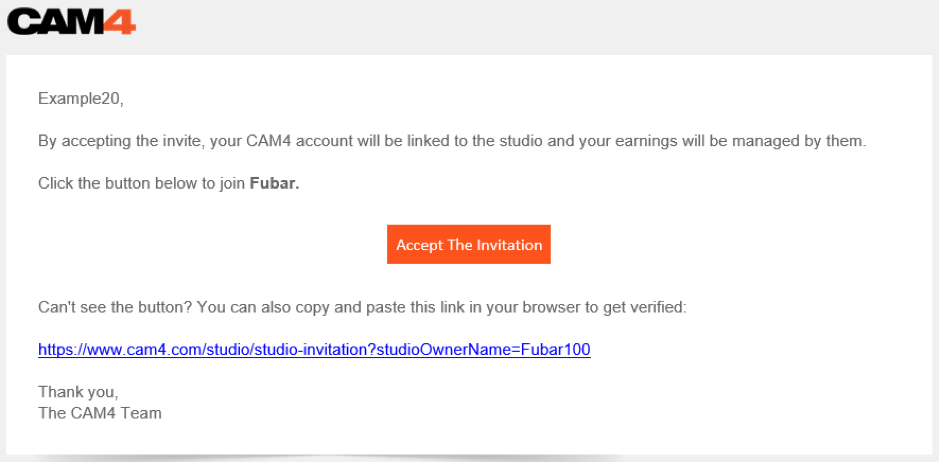Click the 'Click the button below to join' text
The height and width of the screenshot is (462, 939).
[141, 183]
